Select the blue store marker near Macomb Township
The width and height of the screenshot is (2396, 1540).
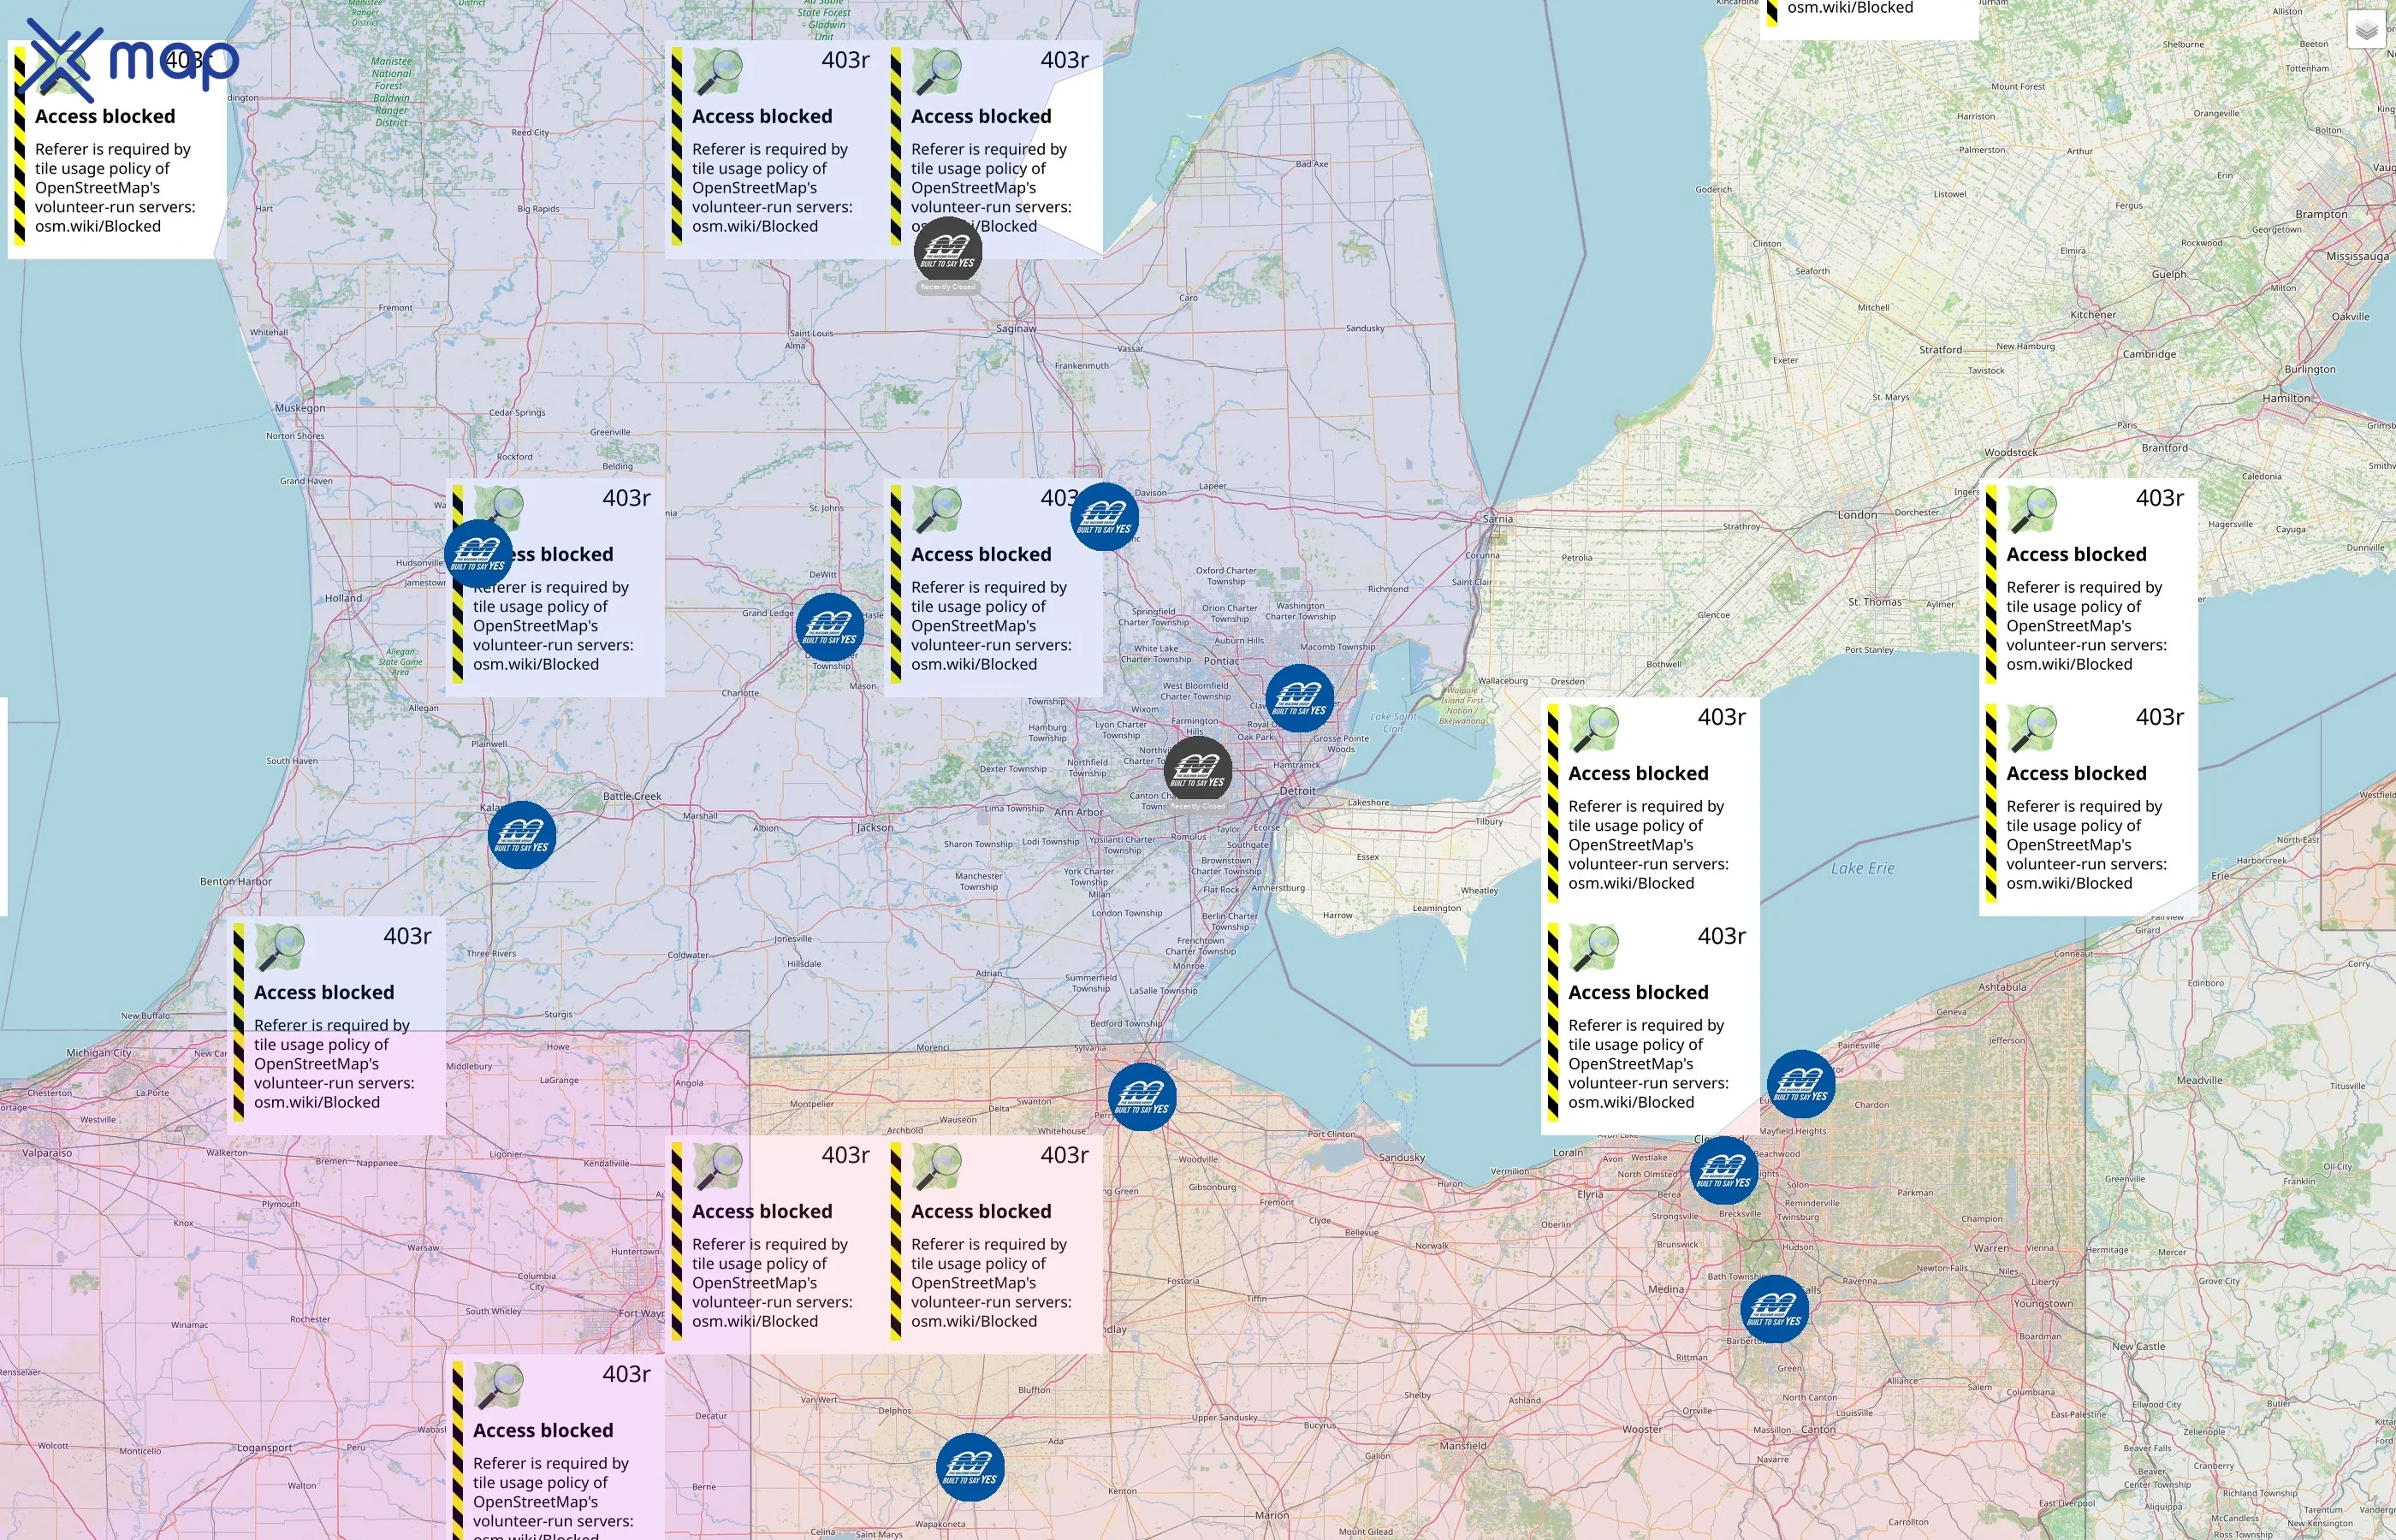pyautogui.click(x=1300, y=698)
